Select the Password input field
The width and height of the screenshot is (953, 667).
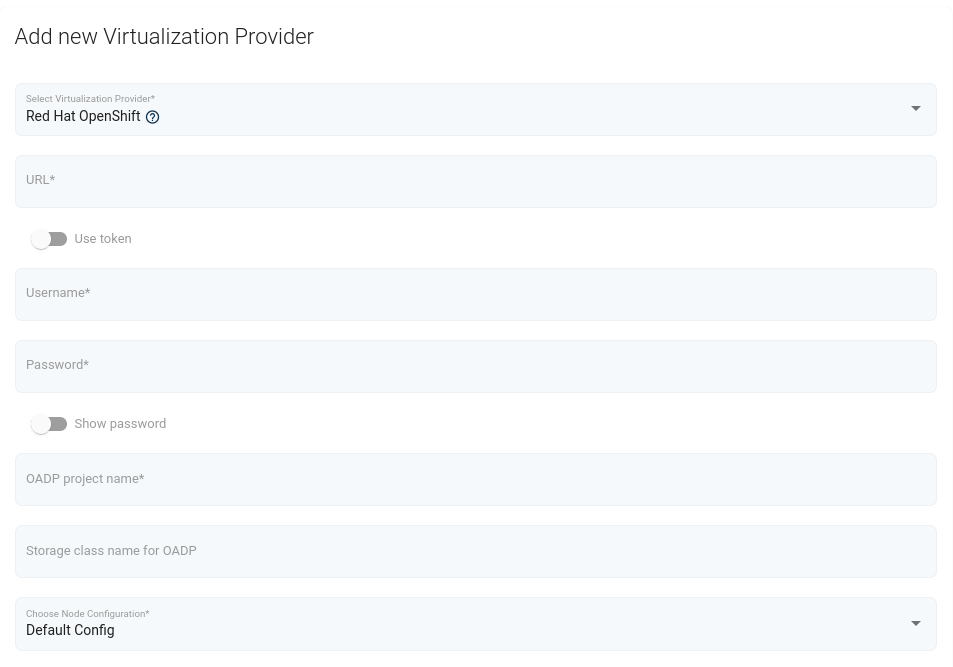476,367
